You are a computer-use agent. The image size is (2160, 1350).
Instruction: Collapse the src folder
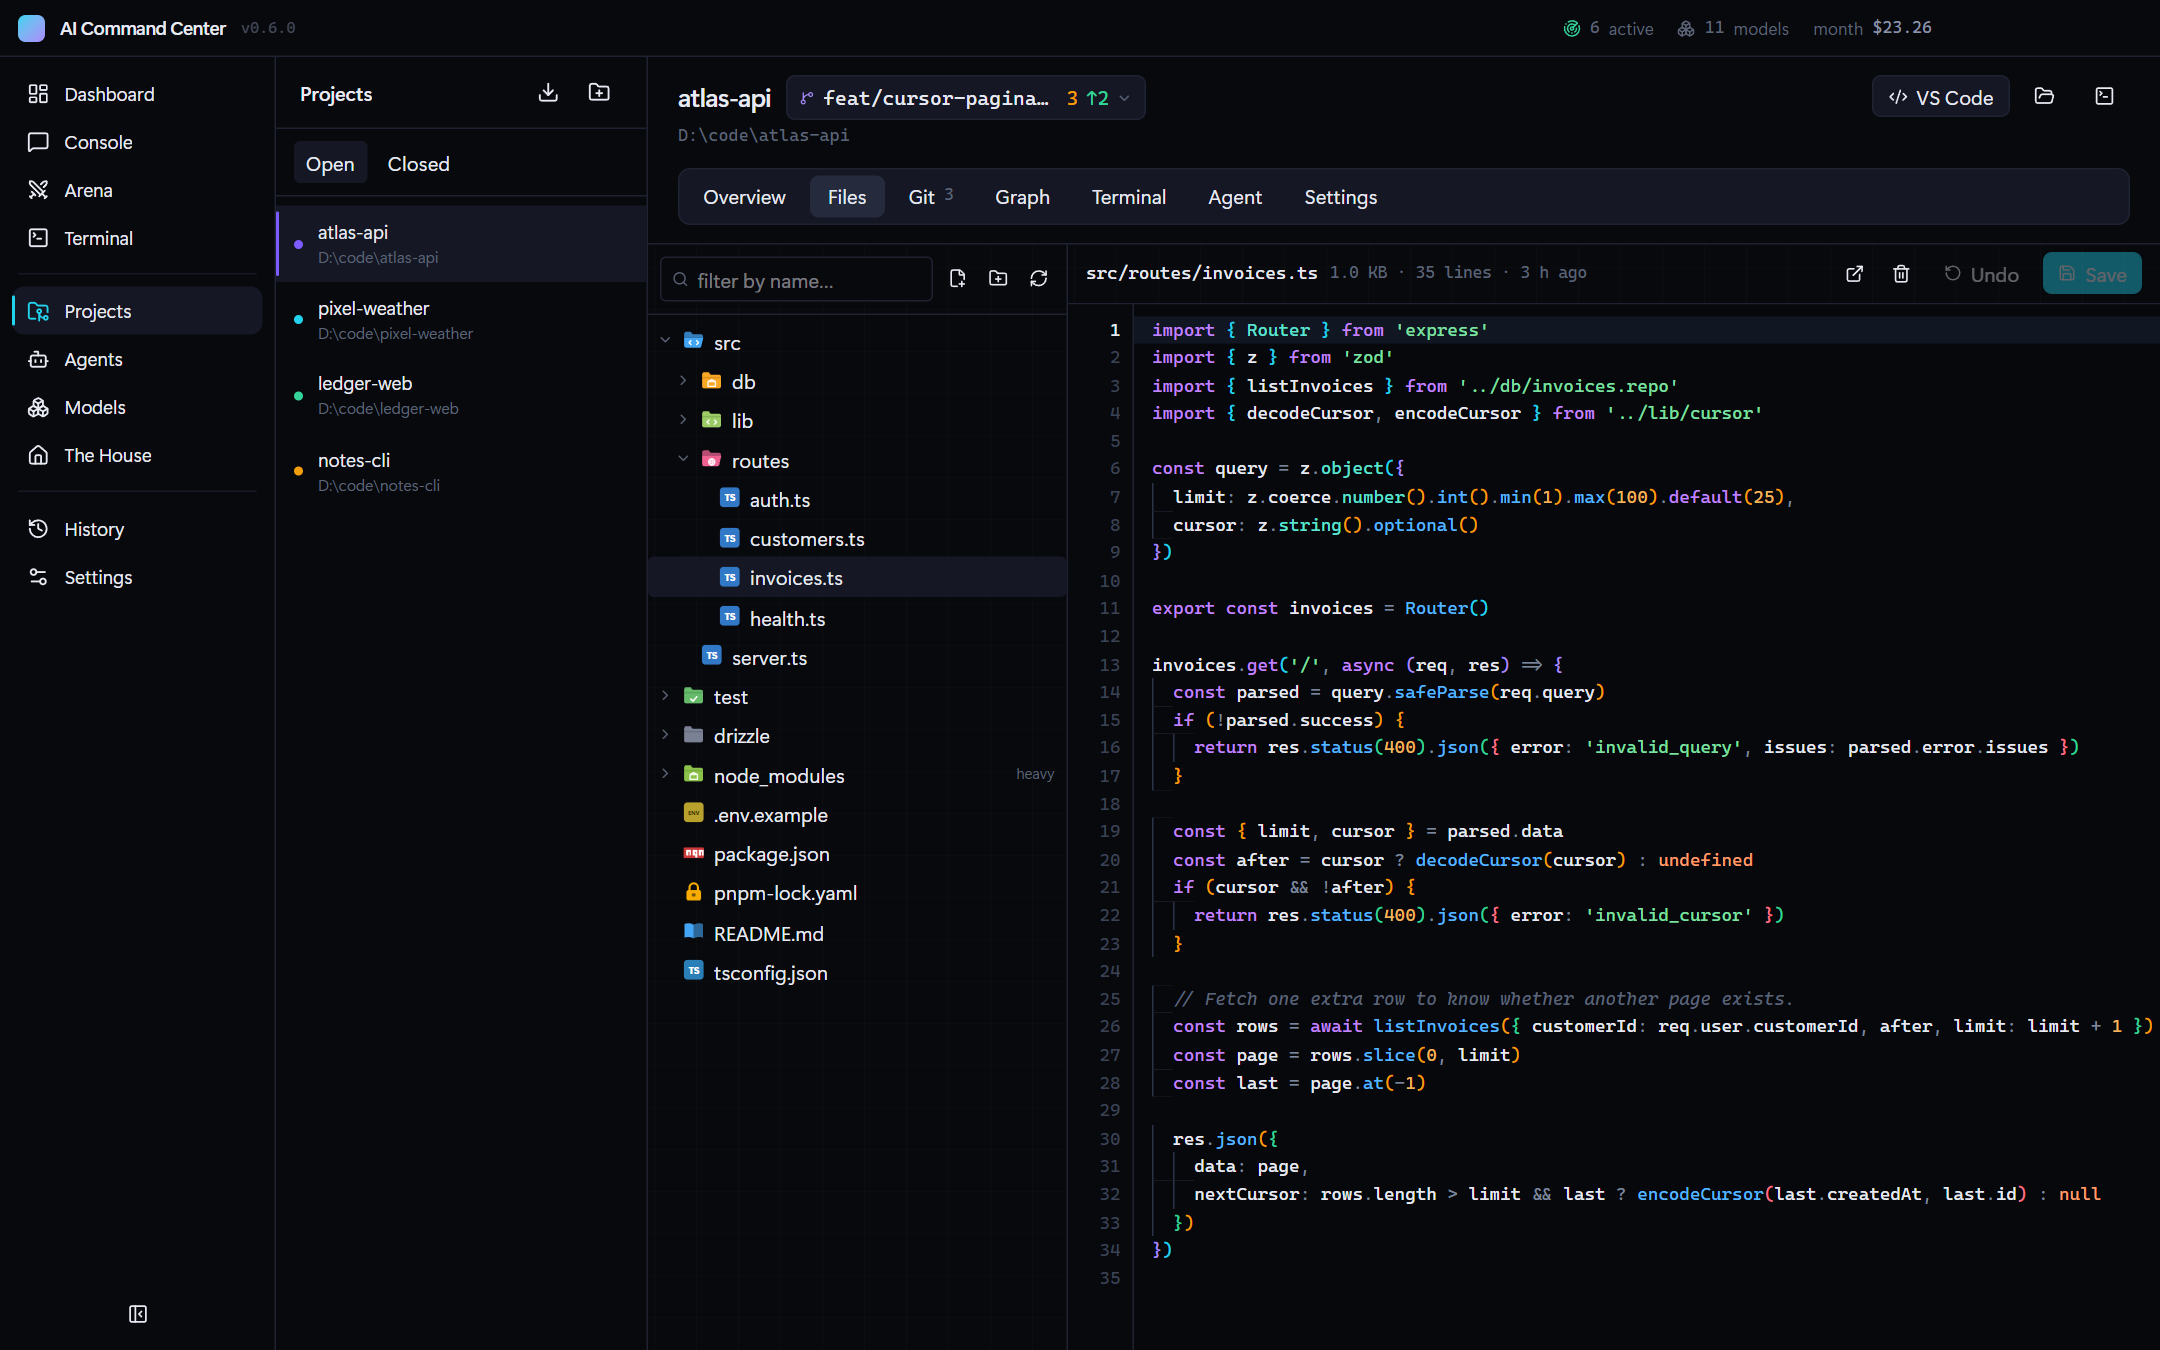[x=666, y=342]
